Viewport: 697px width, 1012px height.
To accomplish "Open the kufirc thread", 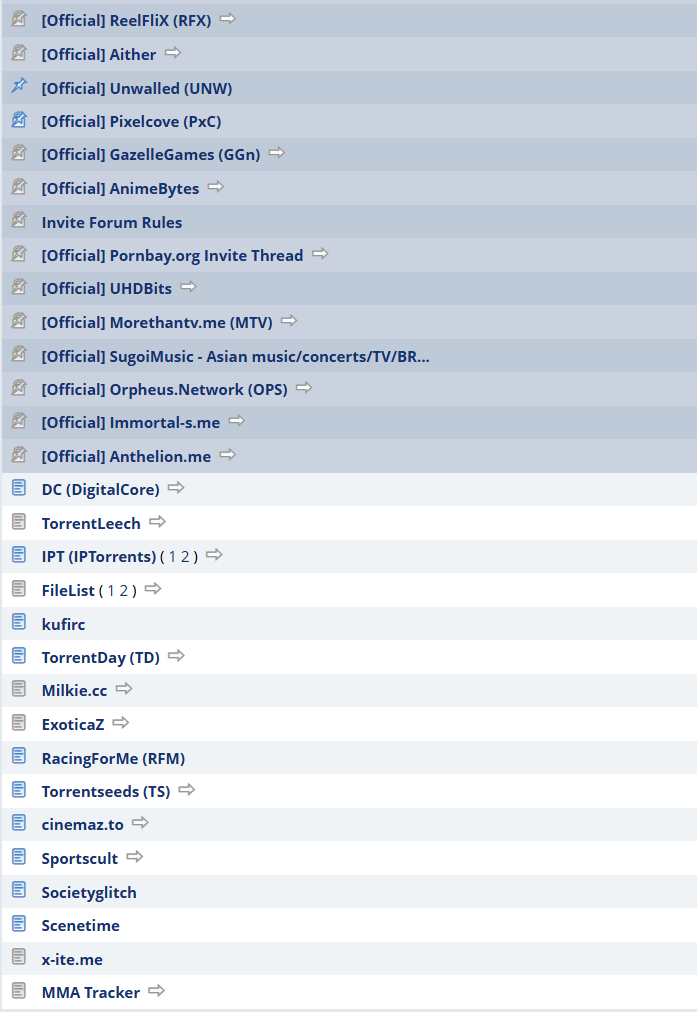I will [63, 624].
